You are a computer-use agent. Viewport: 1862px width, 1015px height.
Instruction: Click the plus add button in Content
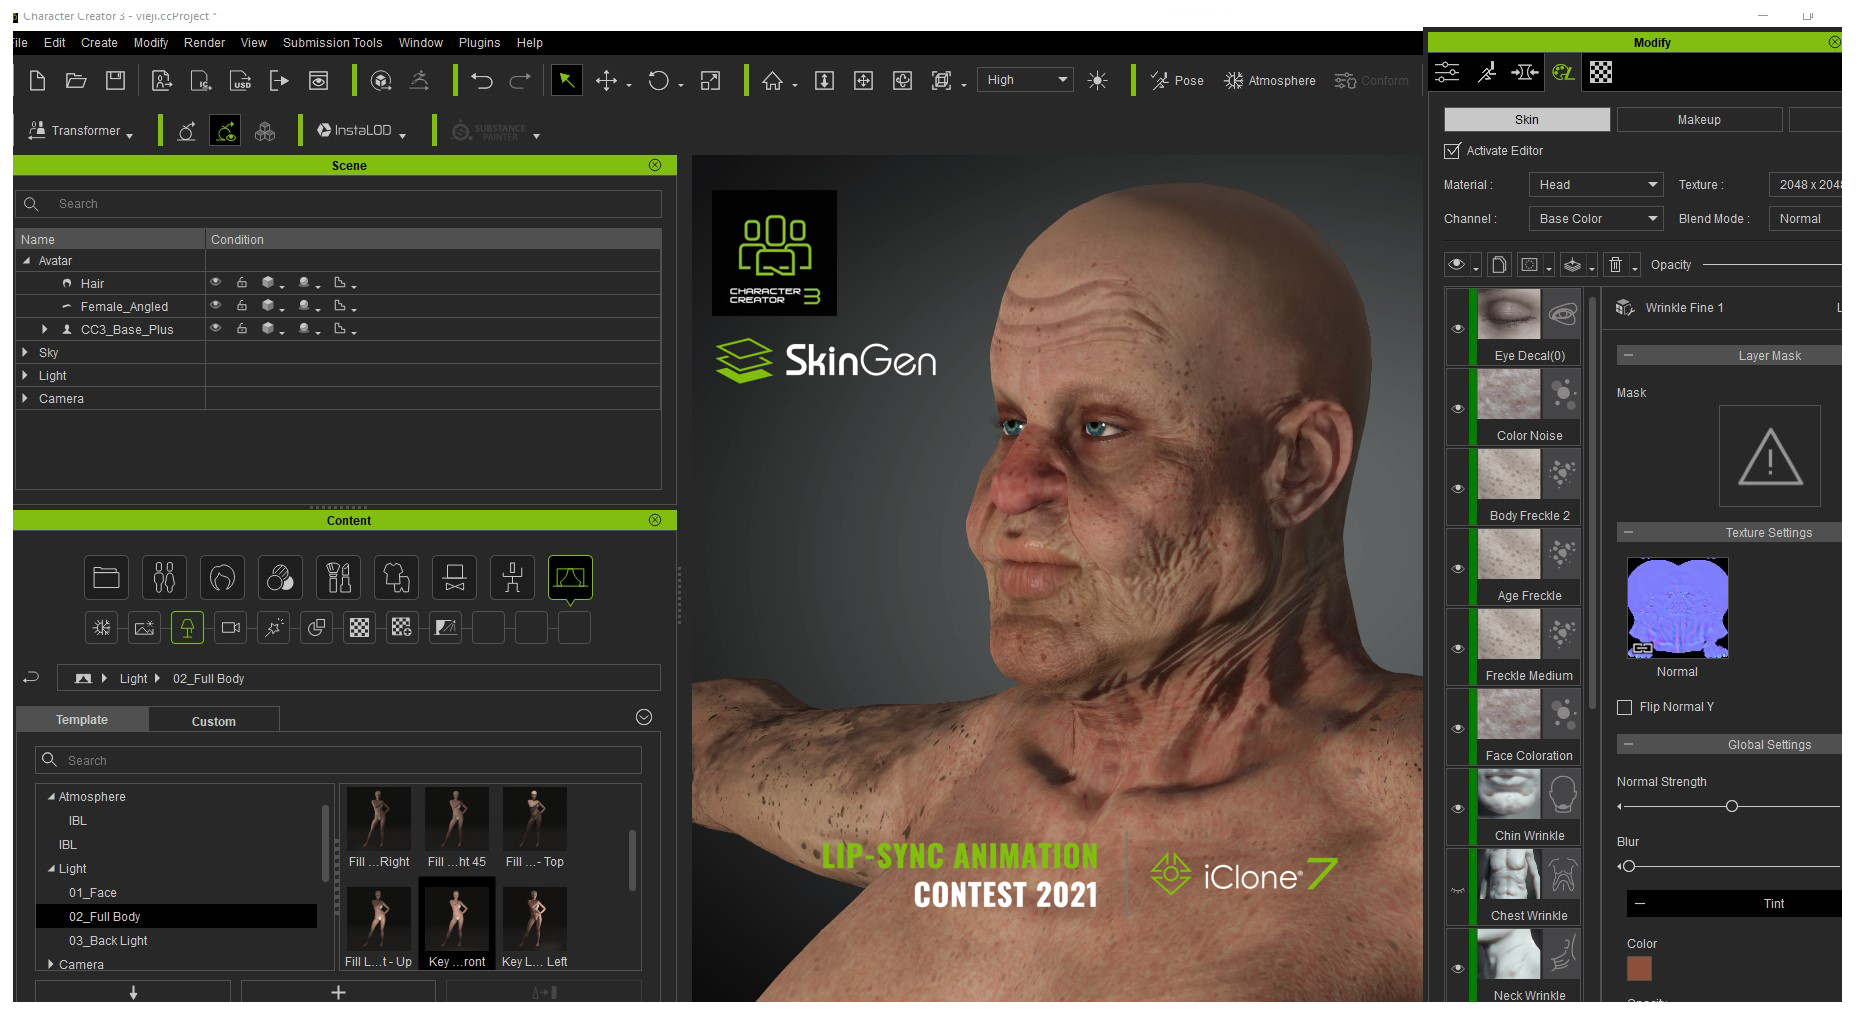point(338,992)
